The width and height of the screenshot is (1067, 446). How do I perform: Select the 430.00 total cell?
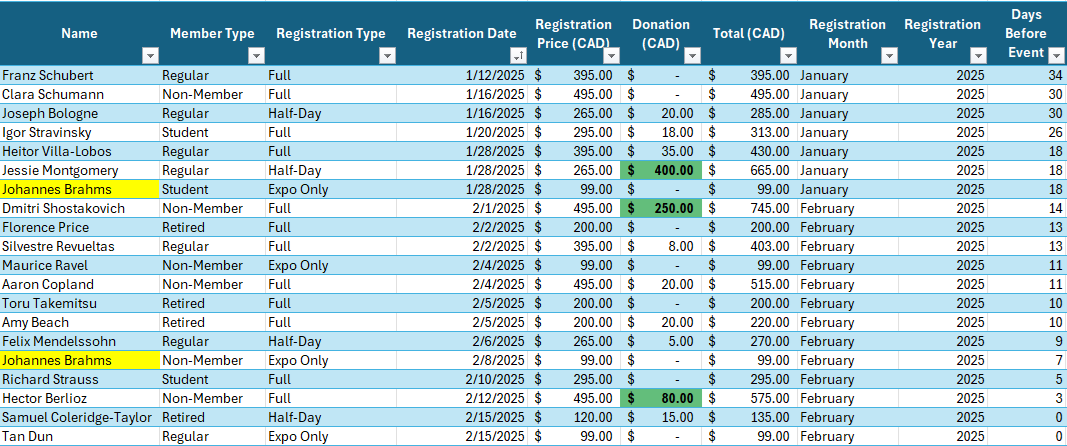coord(750,151)
